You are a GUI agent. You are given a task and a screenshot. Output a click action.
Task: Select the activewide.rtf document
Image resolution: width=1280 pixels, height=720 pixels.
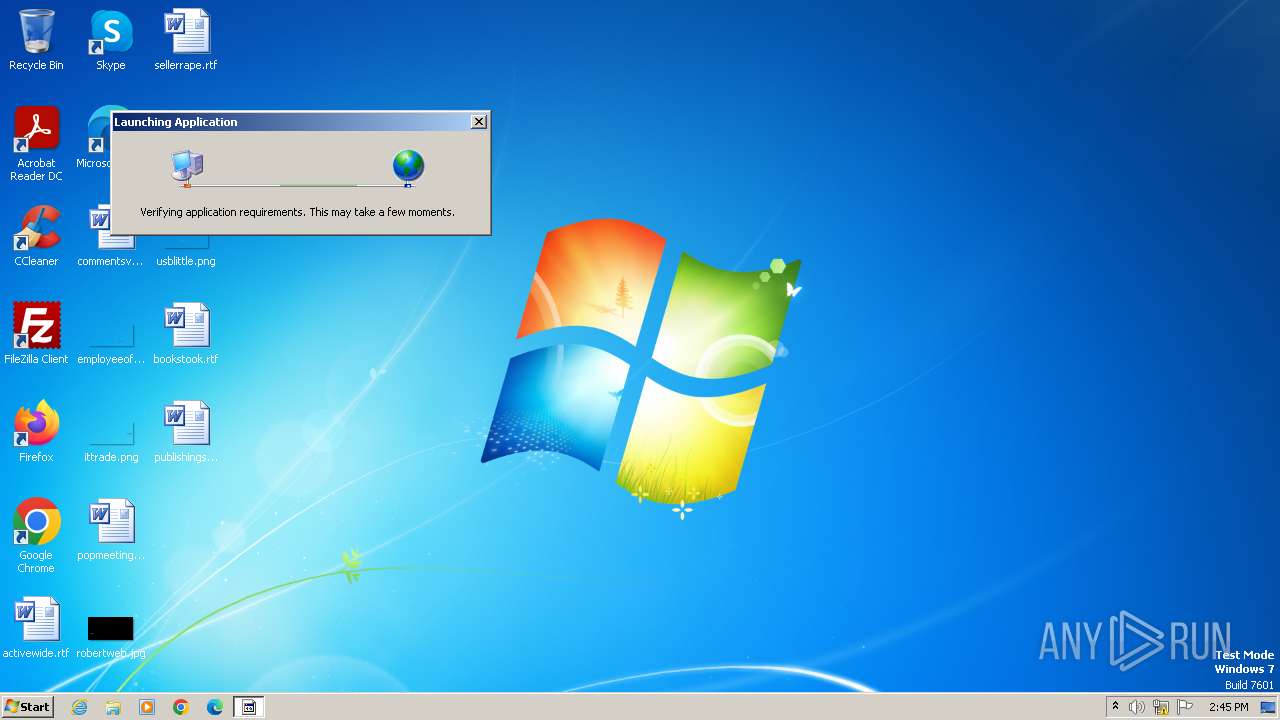tap(36, 628)
